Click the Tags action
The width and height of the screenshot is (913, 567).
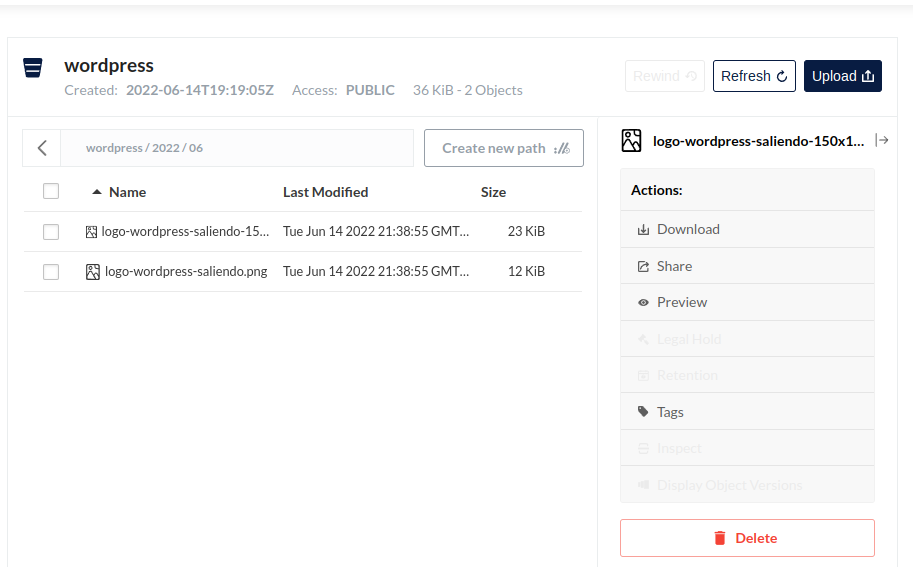(x=748, y=412)
